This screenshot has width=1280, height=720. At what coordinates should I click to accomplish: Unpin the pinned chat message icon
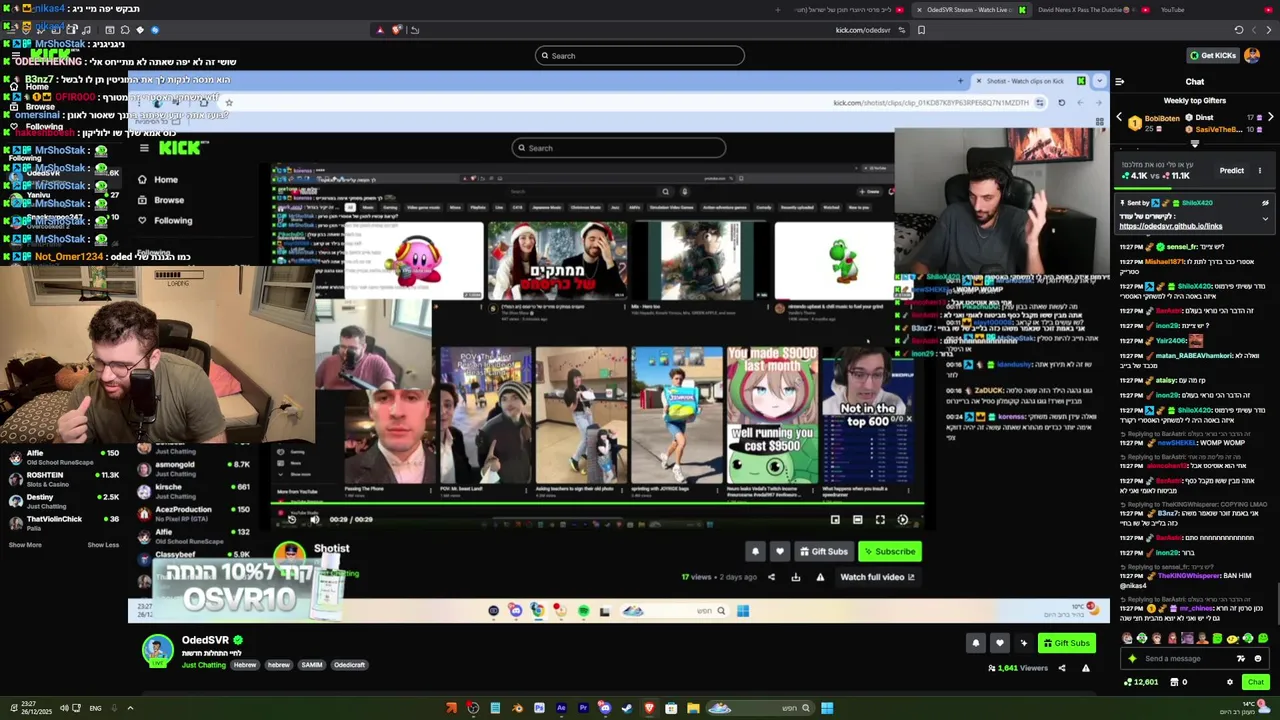[1265, 203]
